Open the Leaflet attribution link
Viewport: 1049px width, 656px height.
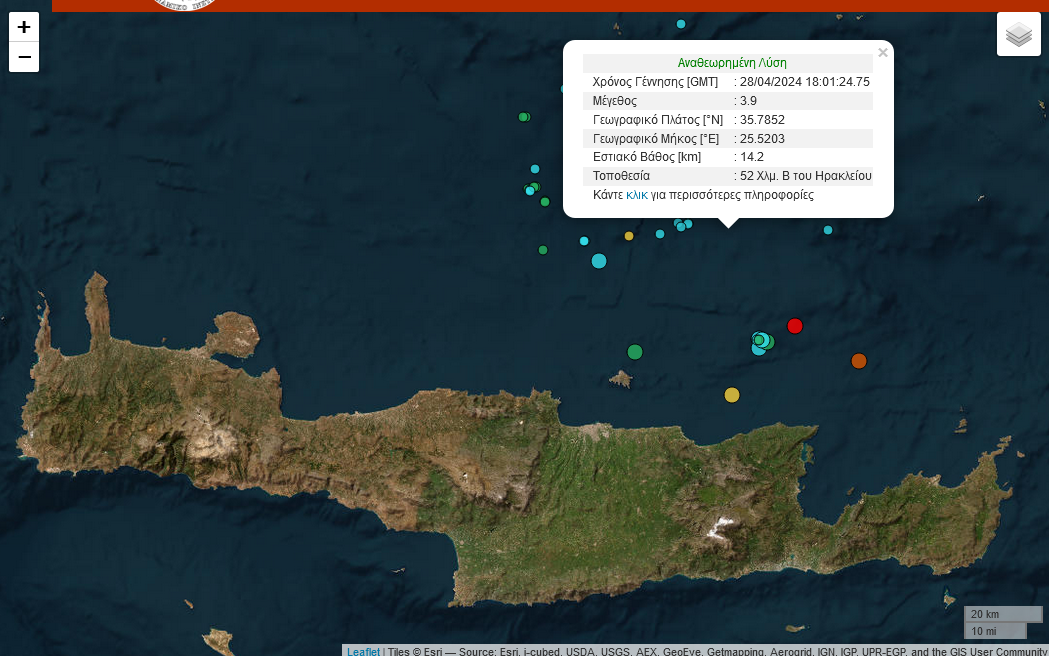[363, 651]
